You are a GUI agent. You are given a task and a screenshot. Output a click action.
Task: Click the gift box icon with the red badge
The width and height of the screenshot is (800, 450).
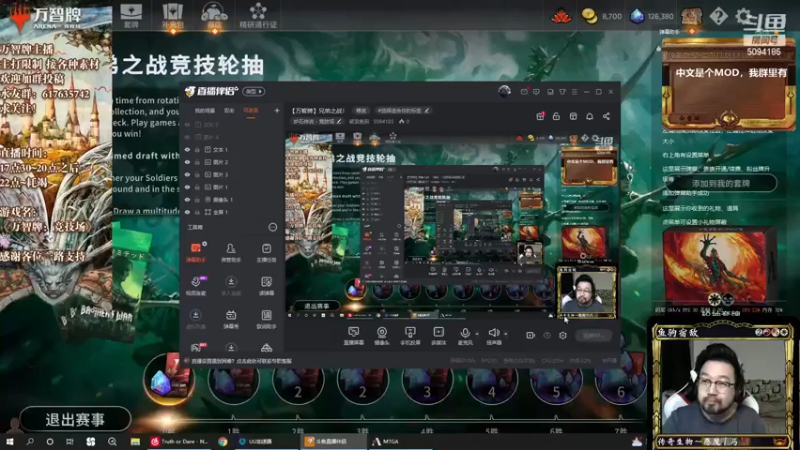(x=540, y=116)
